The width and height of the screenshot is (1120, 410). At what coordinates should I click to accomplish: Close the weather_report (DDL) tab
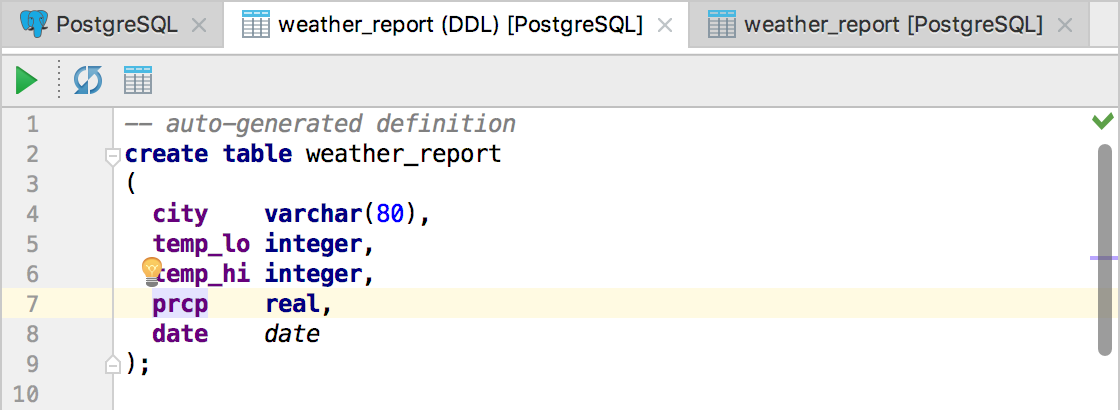coord(665,26)
